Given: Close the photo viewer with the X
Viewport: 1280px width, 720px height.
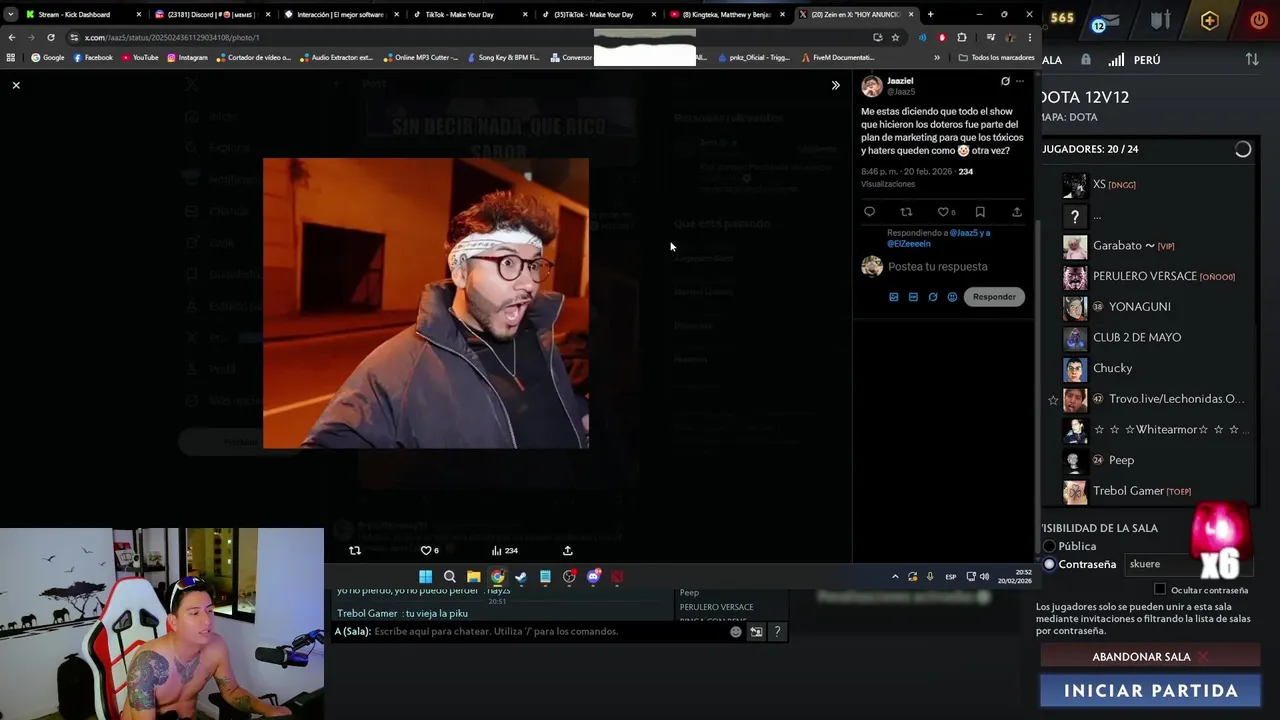Looking at the screenshot, I should (16, 85).
